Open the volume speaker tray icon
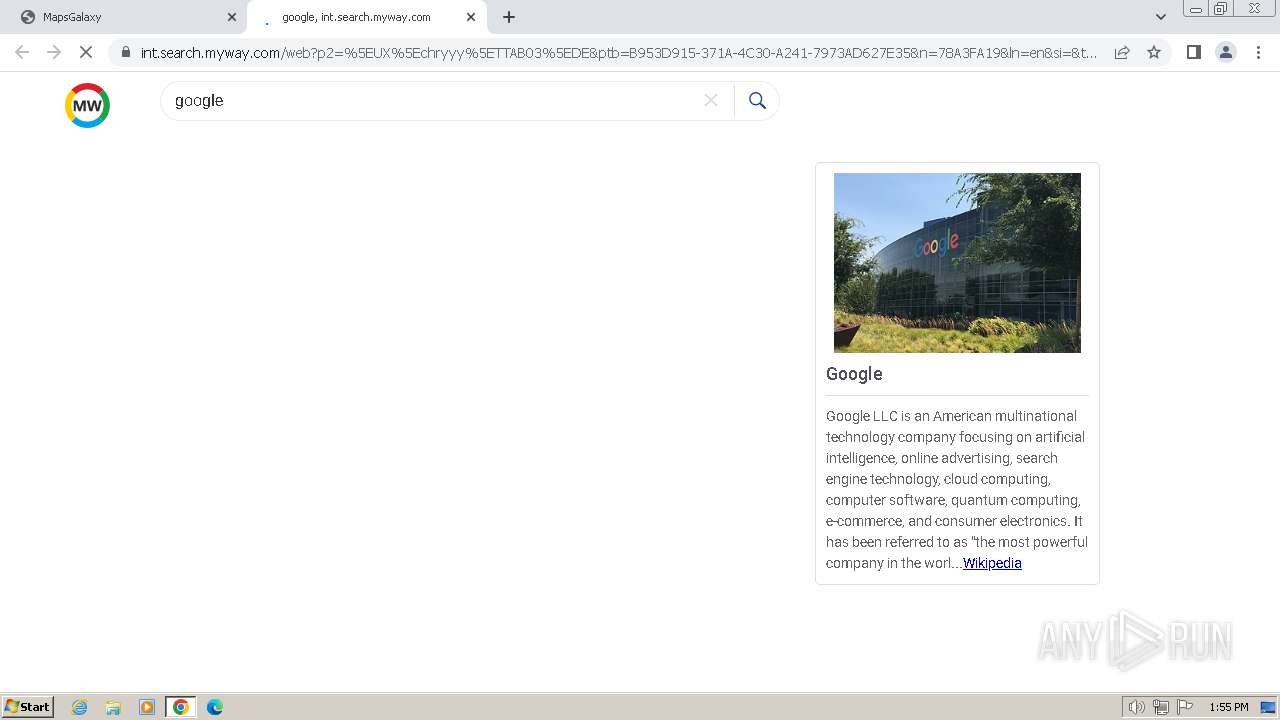The image size is (1280, 720). coord(1136,707)
